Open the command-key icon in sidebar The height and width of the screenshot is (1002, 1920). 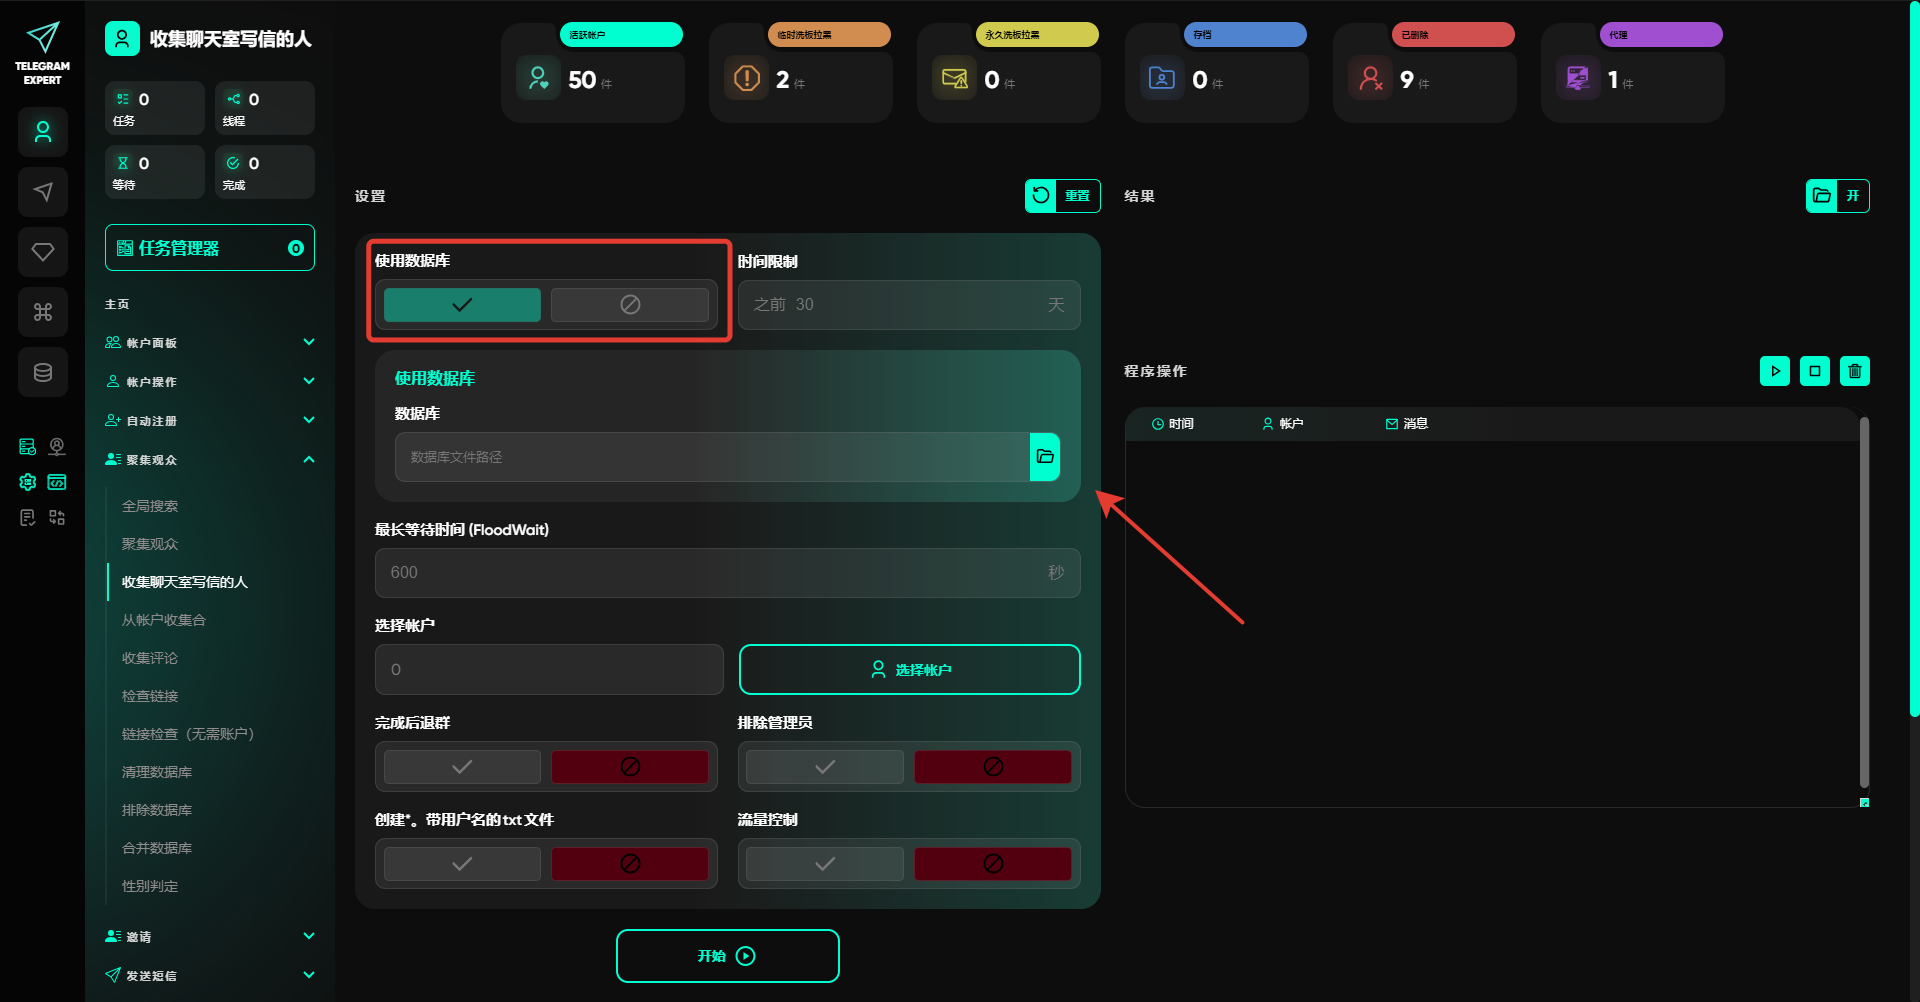43,312
